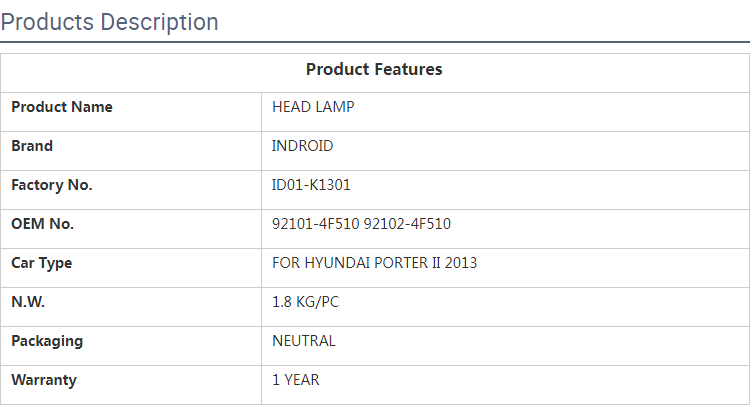Viewport: 752px width, 407px height.
Task: Select the Product Features table header
Action: pos(374,70)
